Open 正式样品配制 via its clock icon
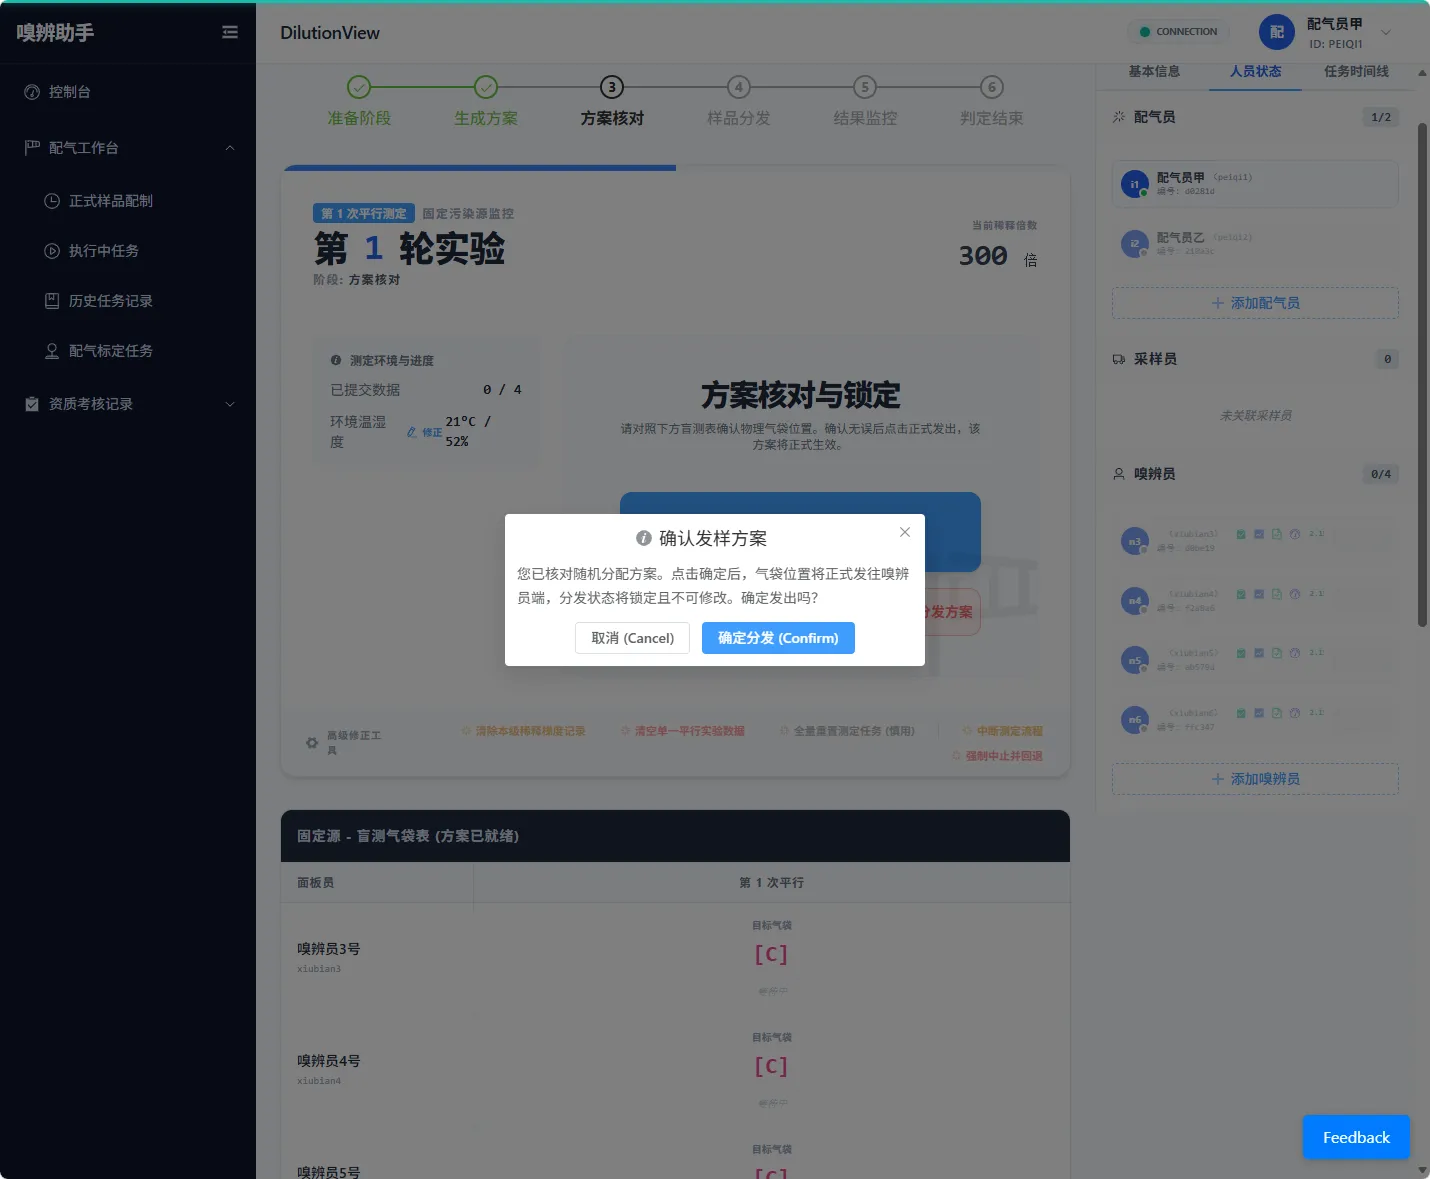Viewport: 1430px width, 1179px height. (x=52, y=201)
